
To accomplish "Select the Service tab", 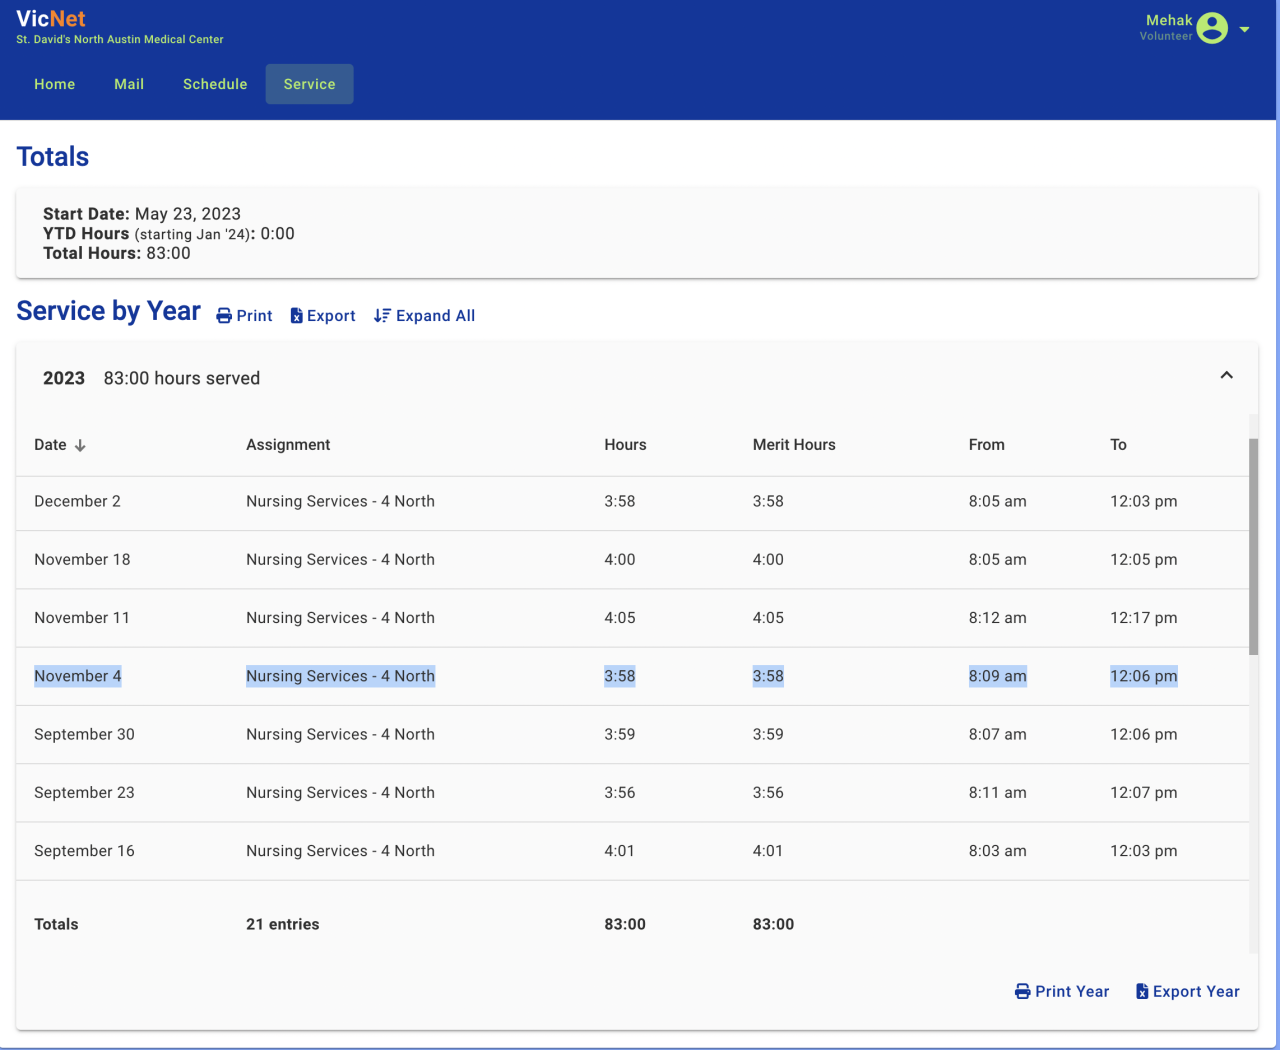I will pyautogui.click(x=309, y=84).
